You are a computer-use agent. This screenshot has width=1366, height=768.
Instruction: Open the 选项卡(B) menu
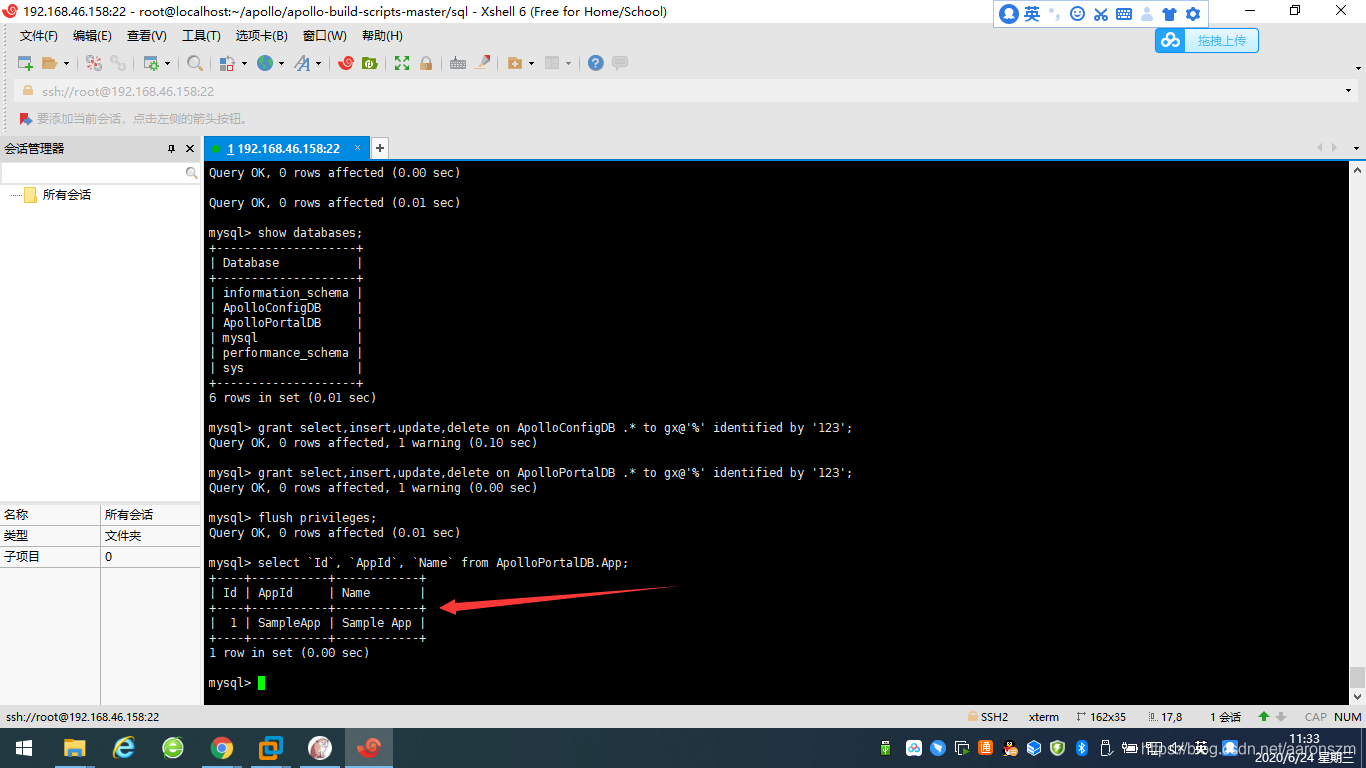point(262,36)
